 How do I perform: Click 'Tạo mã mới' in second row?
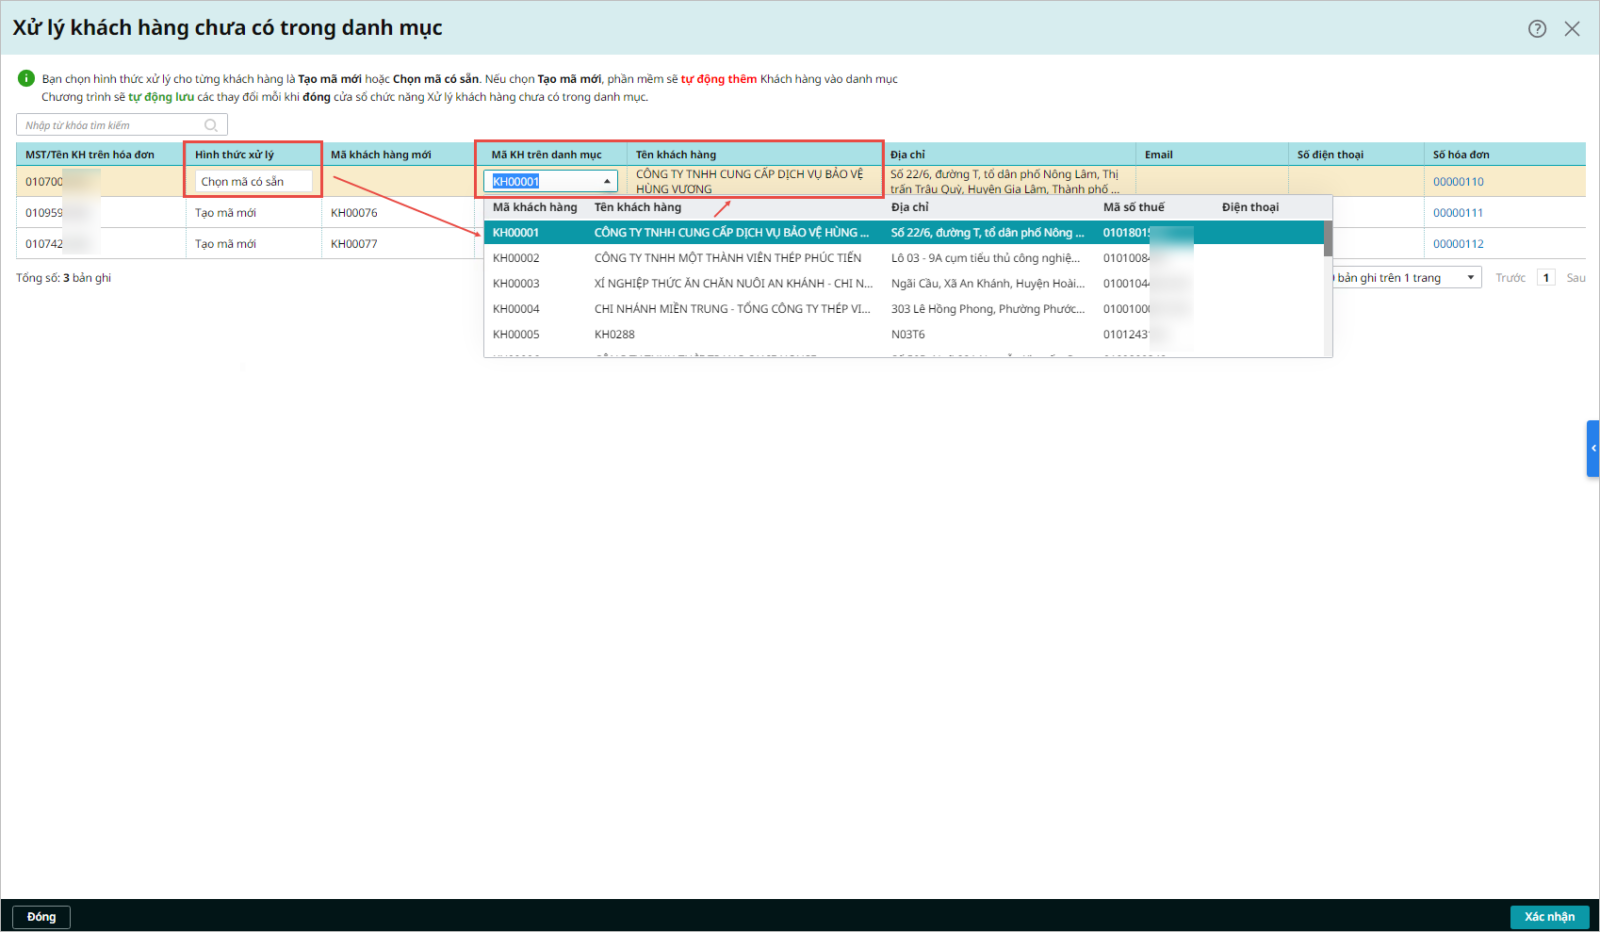[x=226, y=213]
